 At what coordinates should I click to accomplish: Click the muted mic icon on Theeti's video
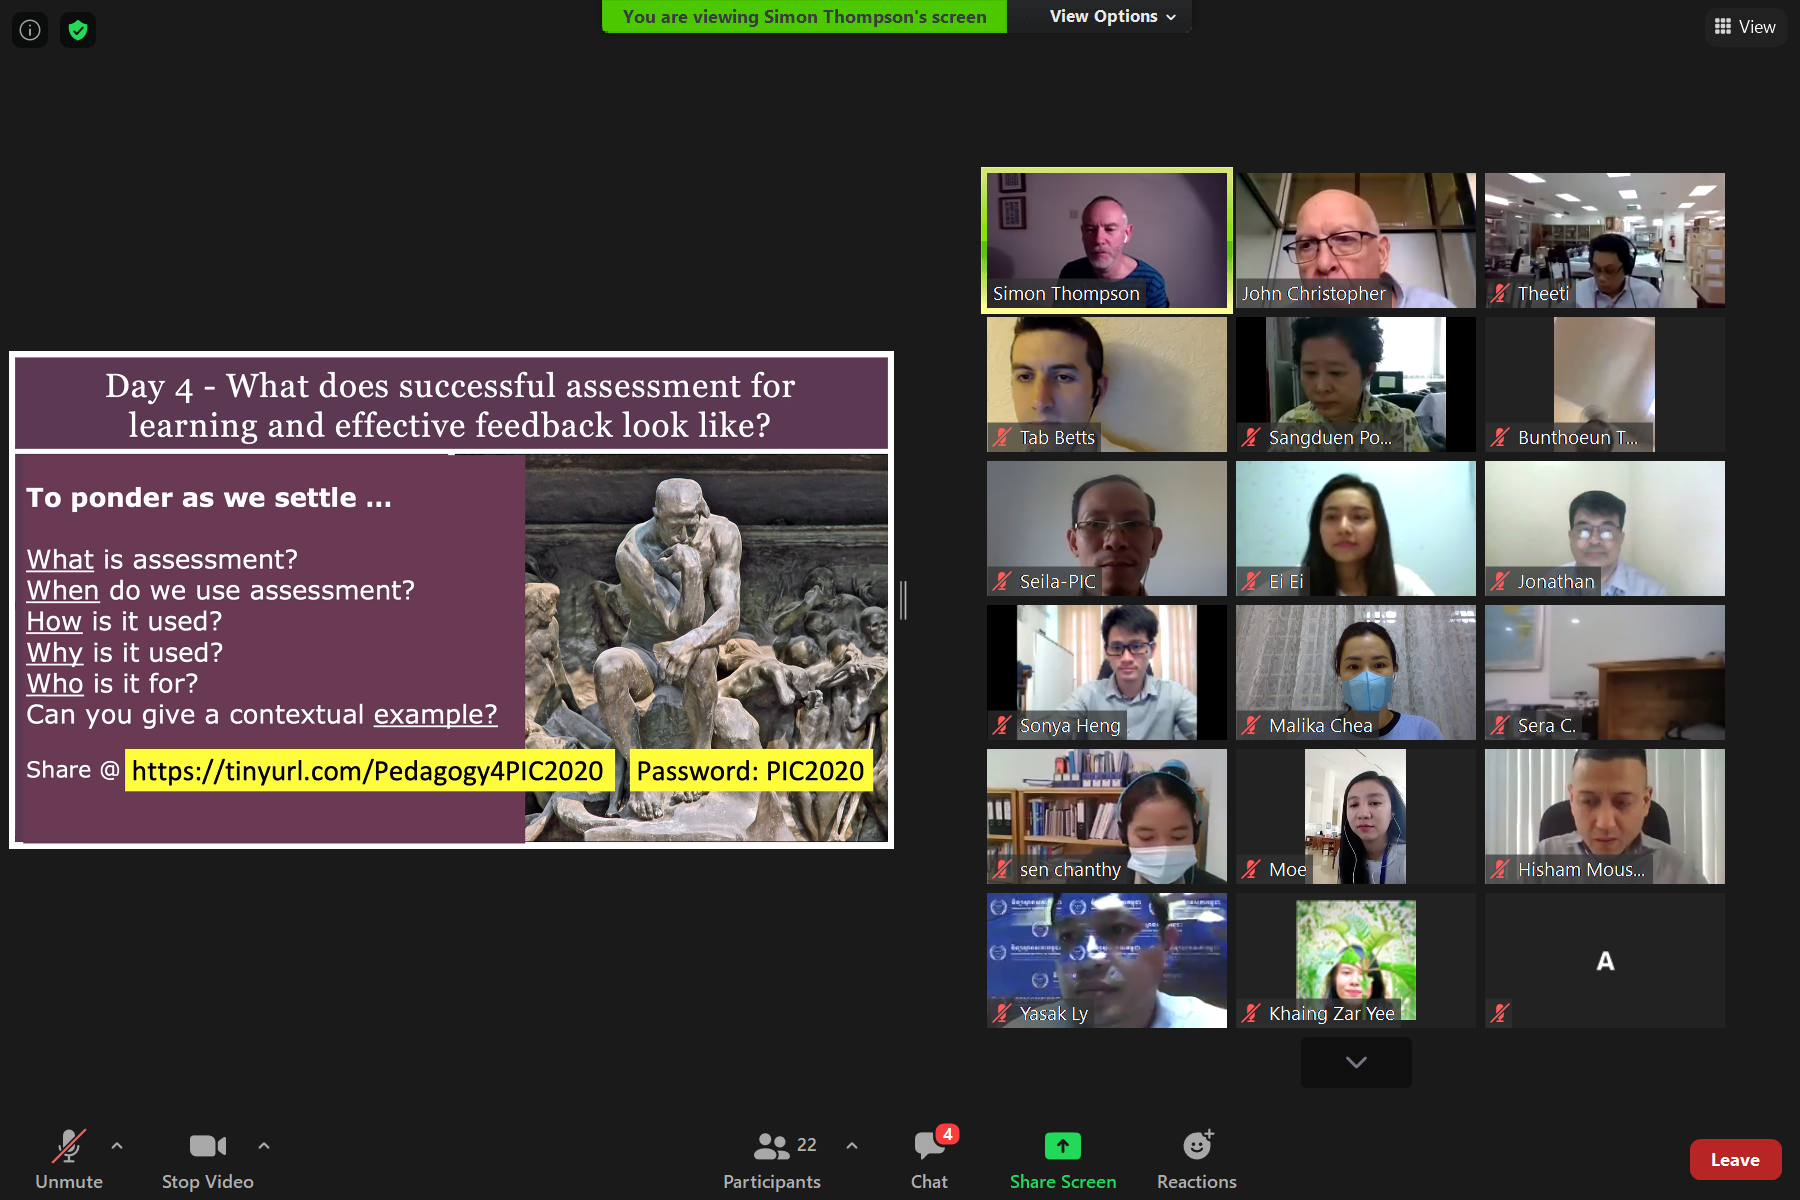[1500, 294]
